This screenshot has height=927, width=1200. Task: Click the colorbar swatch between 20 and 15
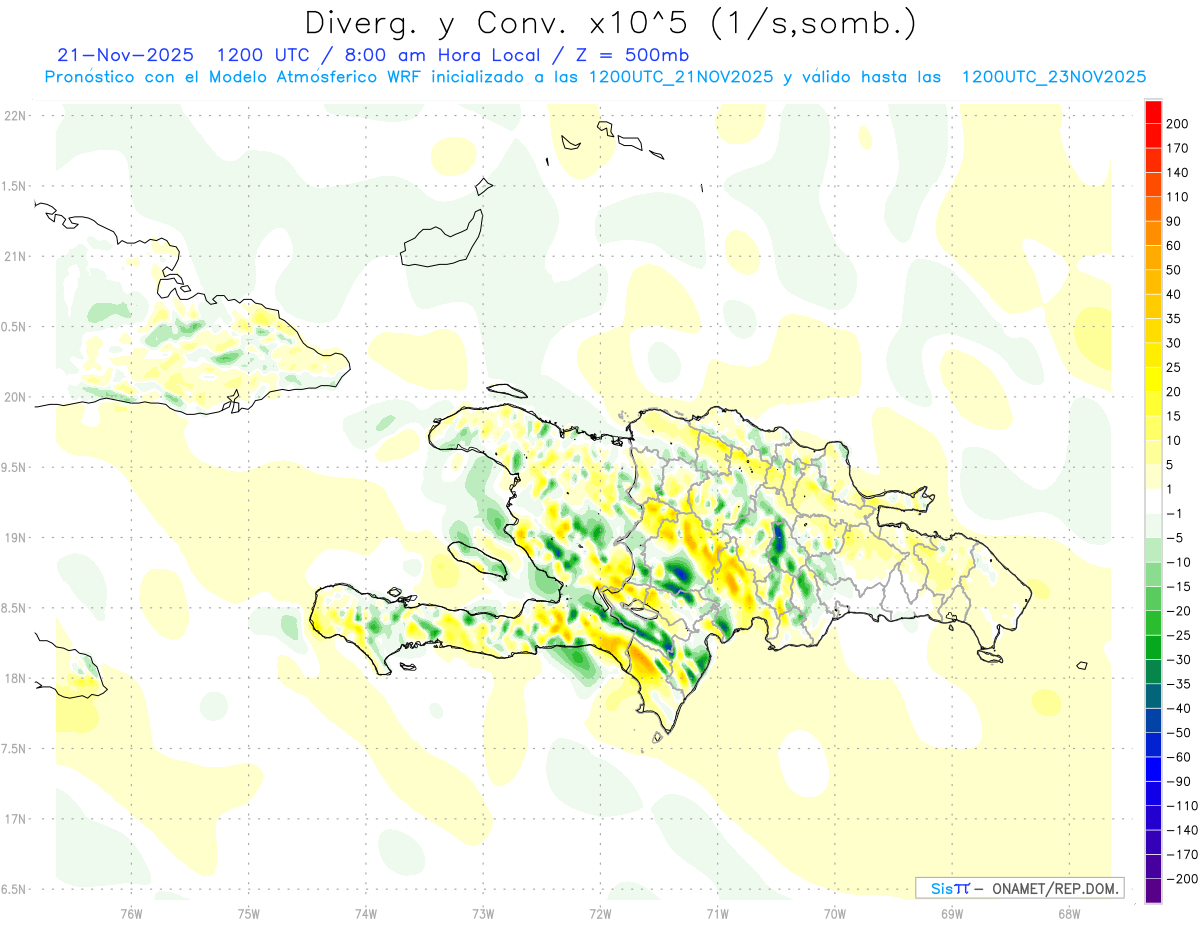coord(1152,403)
